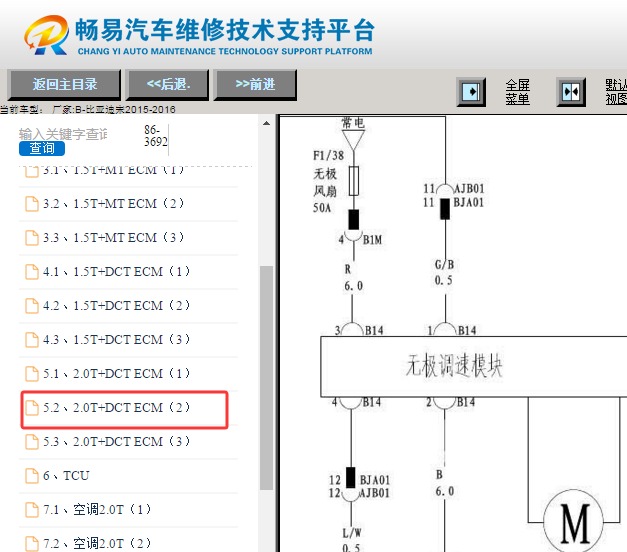Click the B1M connector label

372,240
